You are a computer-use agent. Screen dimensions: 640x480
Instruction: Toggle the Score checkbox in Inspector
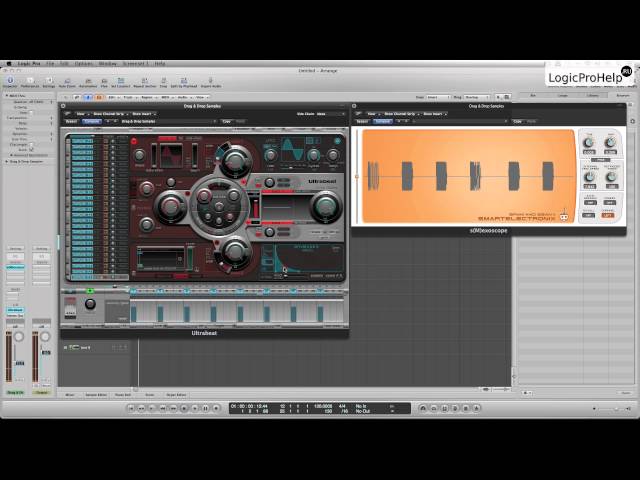click(x=31, y=150)
